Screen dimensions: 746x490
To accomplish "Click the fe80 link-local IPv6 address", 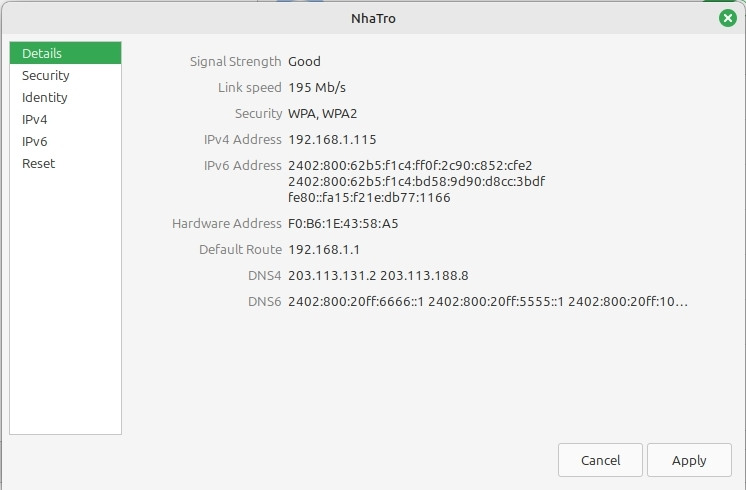I will click(369, 197).
